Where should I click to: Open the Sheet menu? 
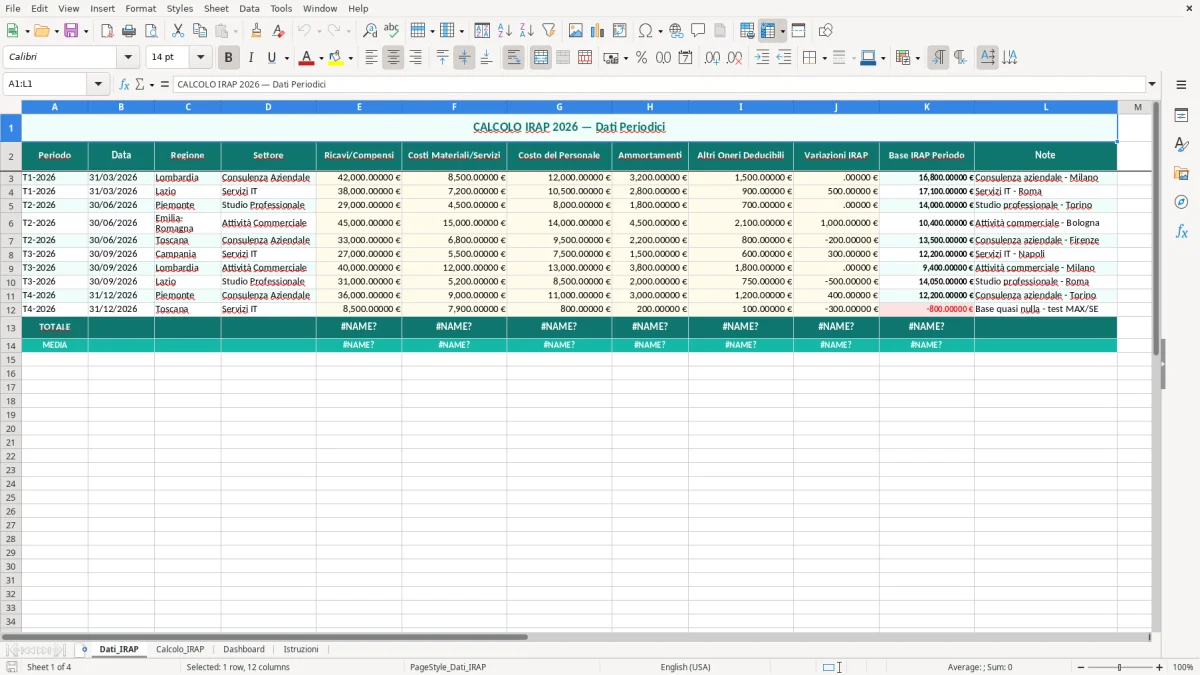point(216,8)
